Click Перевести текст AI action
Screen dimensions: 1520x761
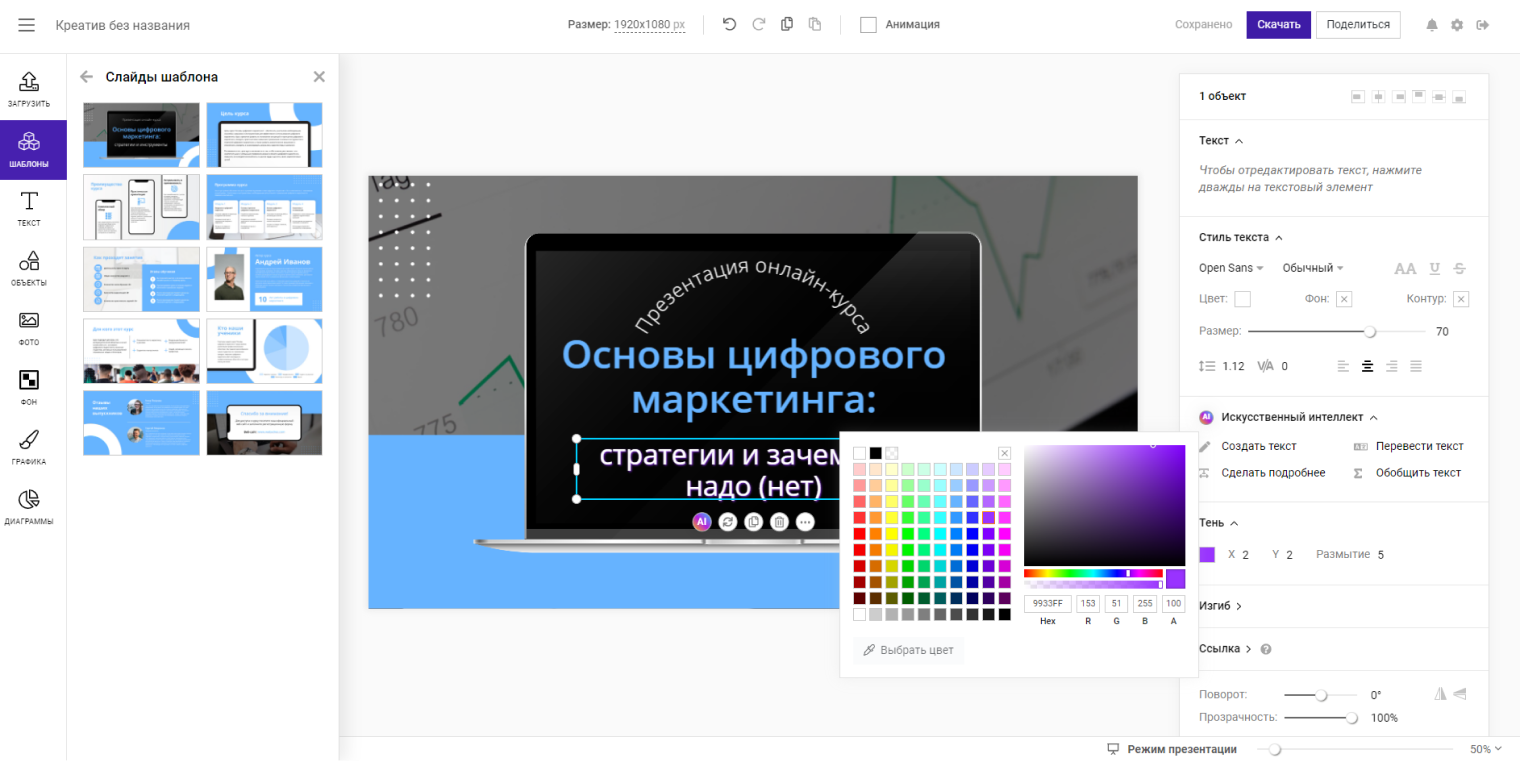pos(1408,446)
